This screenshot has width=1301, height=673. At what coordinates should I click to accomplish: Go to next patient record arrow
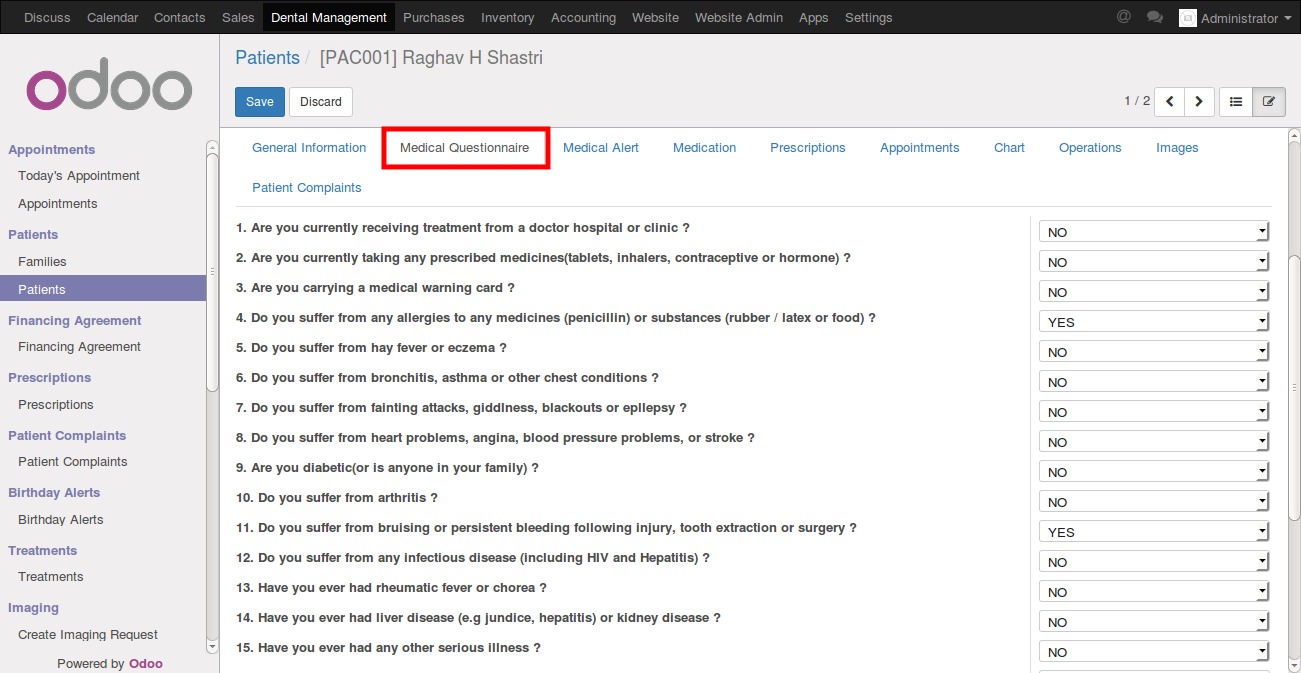[x=1199, y=101]
